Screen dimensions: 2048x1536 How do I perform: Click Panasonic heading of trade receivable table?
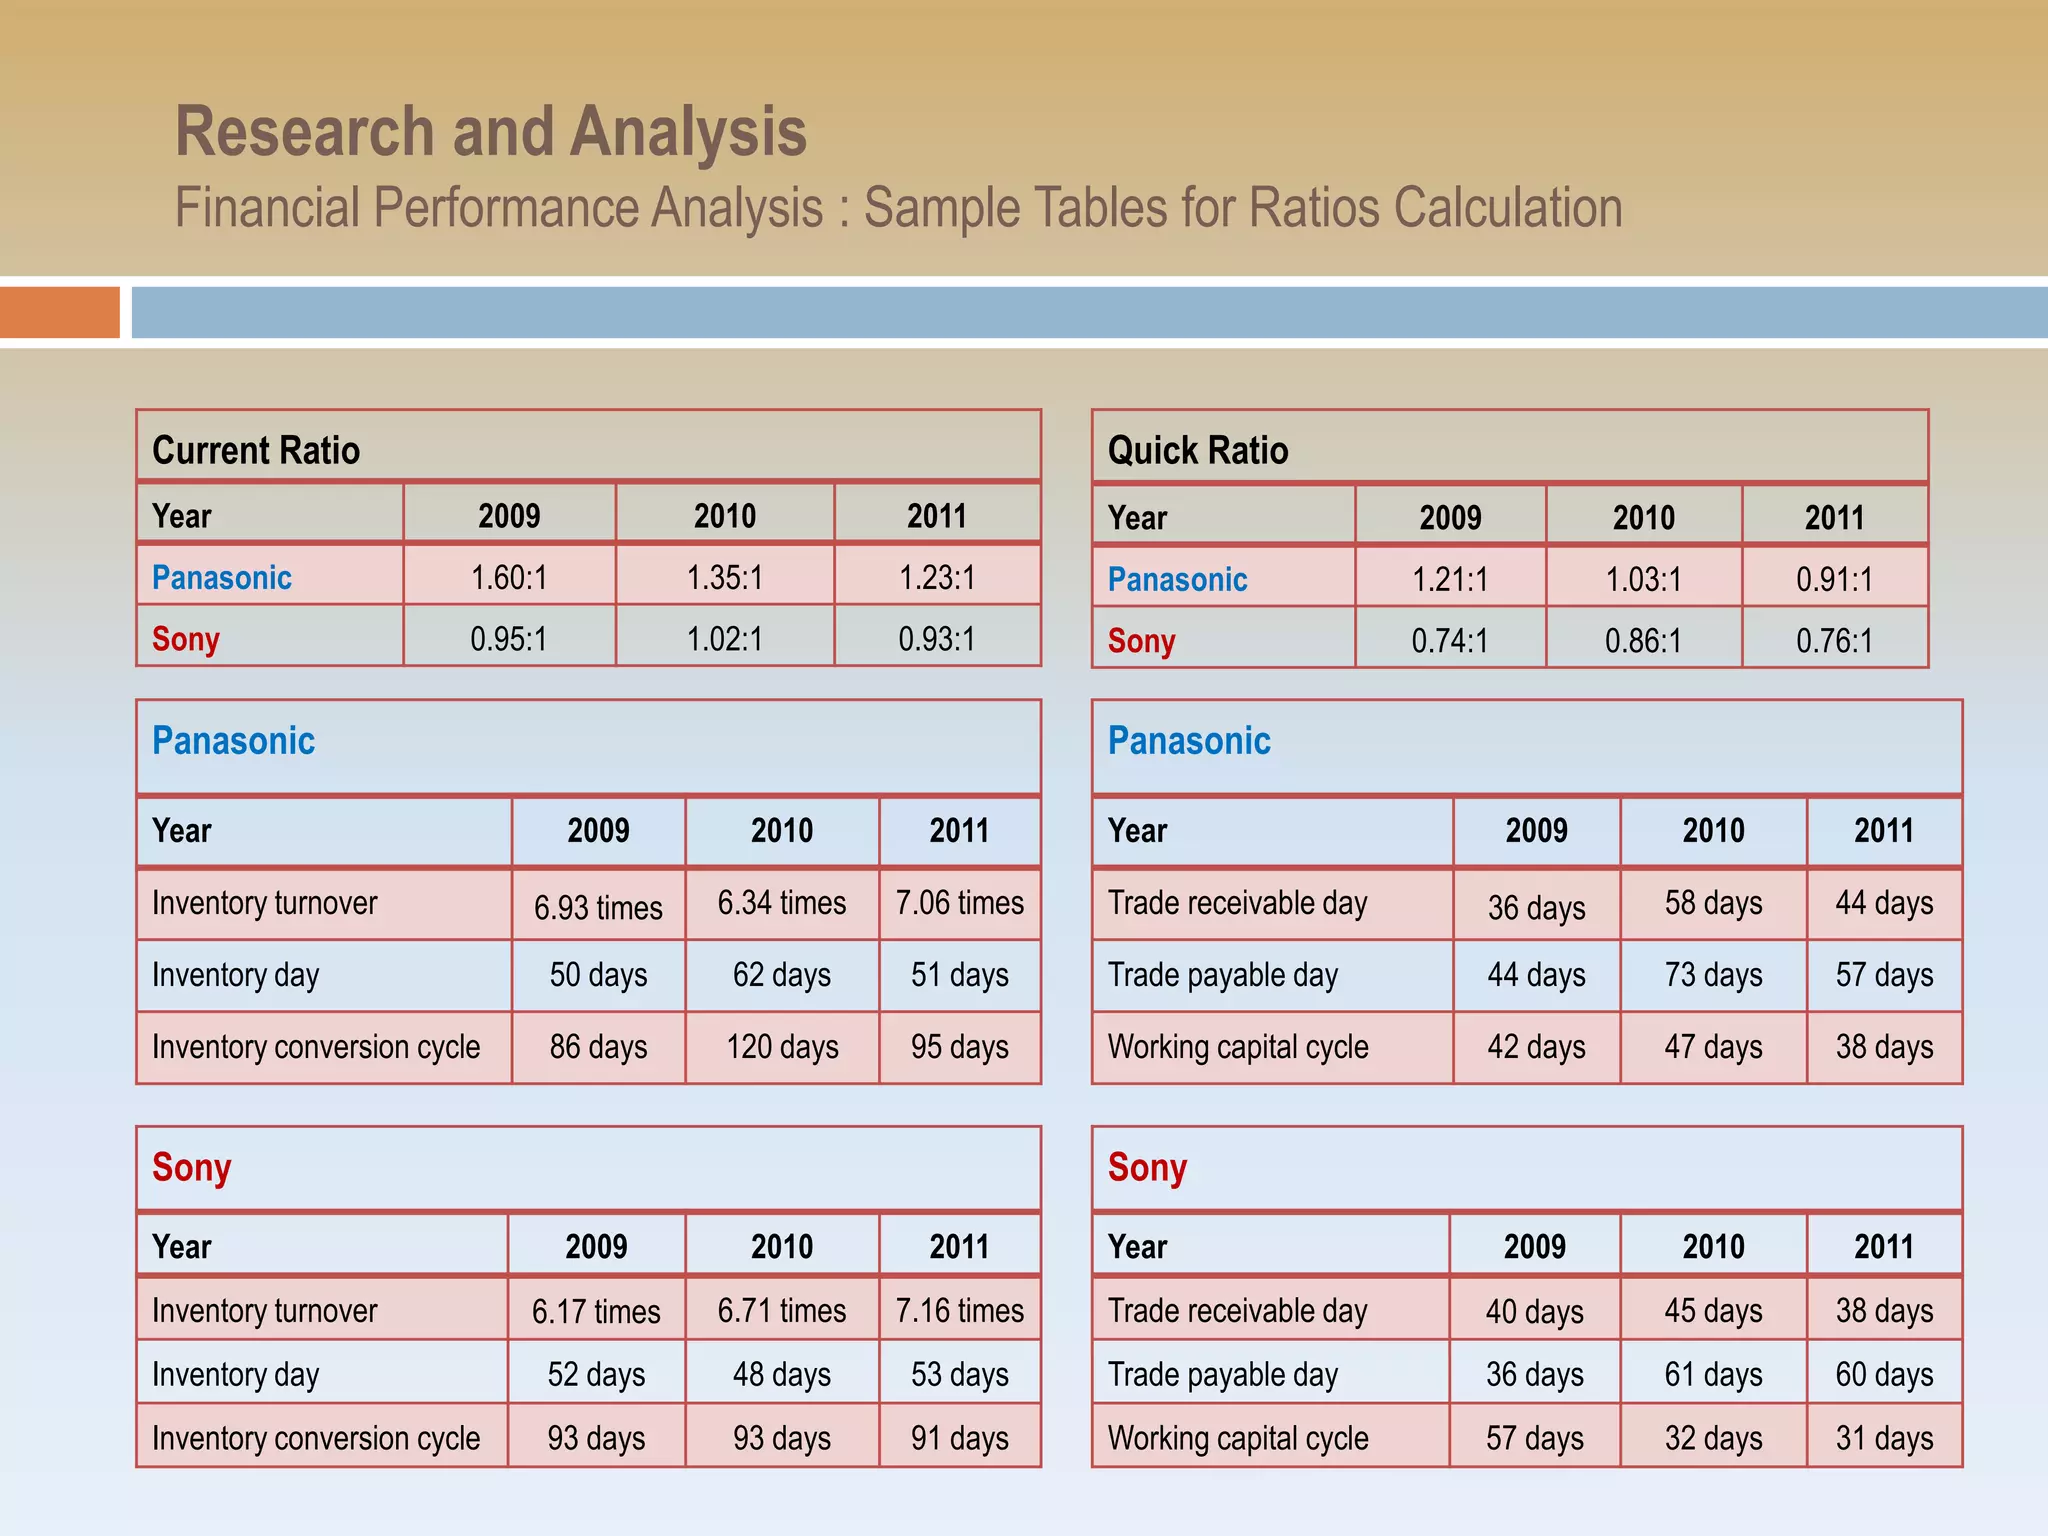pyautogui.click(x=1189, y=741)
